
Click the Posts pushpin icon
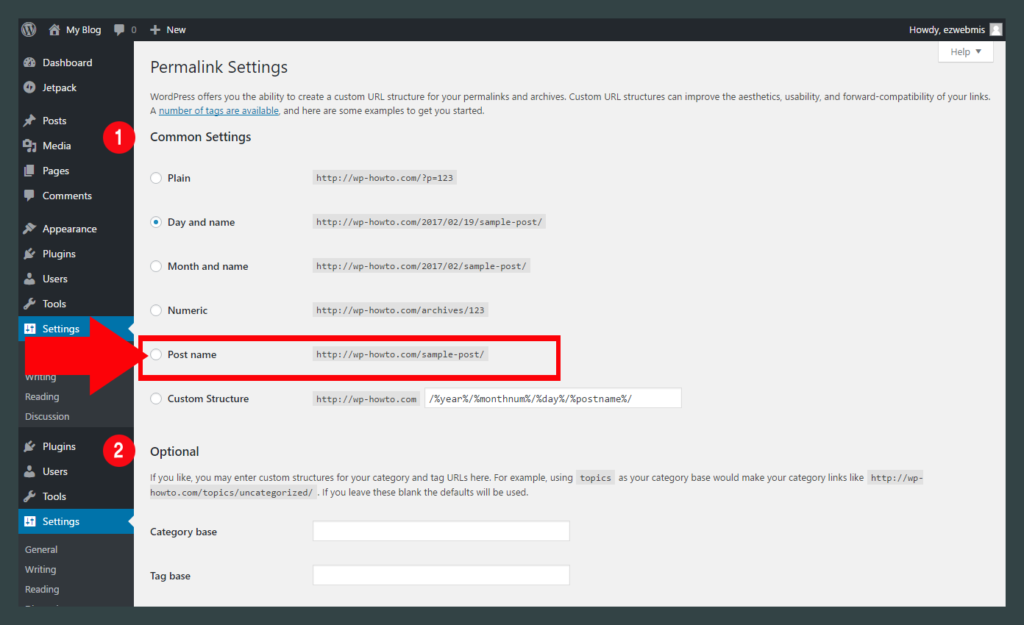point(29,121)
